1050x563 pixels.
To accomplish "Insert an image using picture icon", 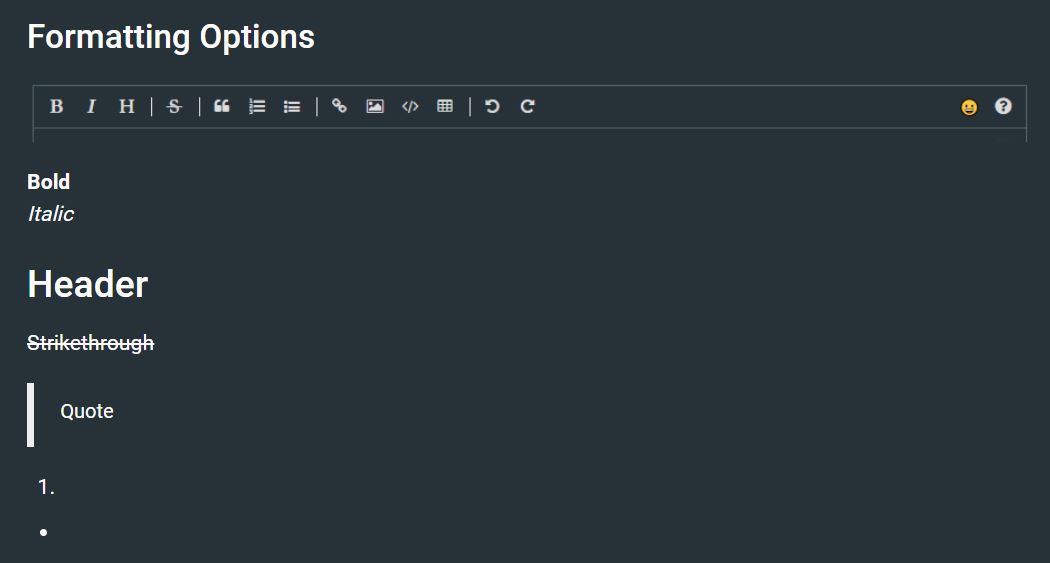I will tap(375, 106).
